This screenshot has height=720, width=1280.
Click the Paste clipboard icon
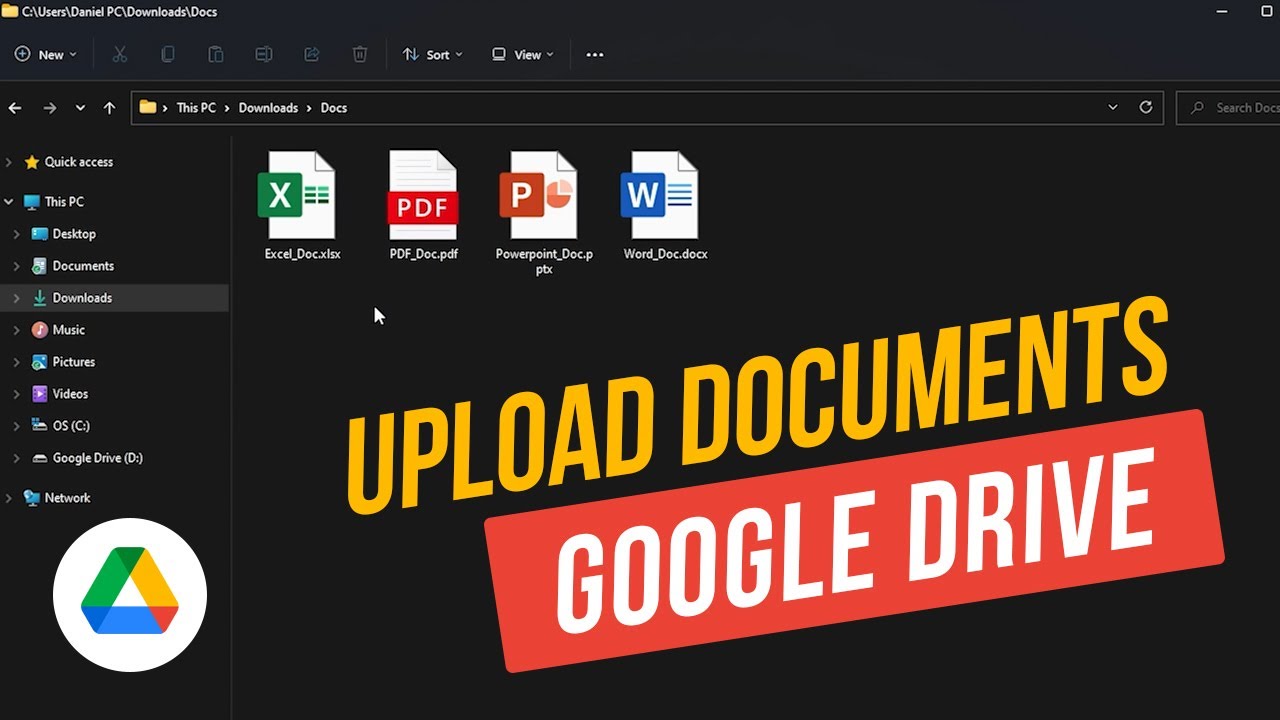click(x=216, y=55)
